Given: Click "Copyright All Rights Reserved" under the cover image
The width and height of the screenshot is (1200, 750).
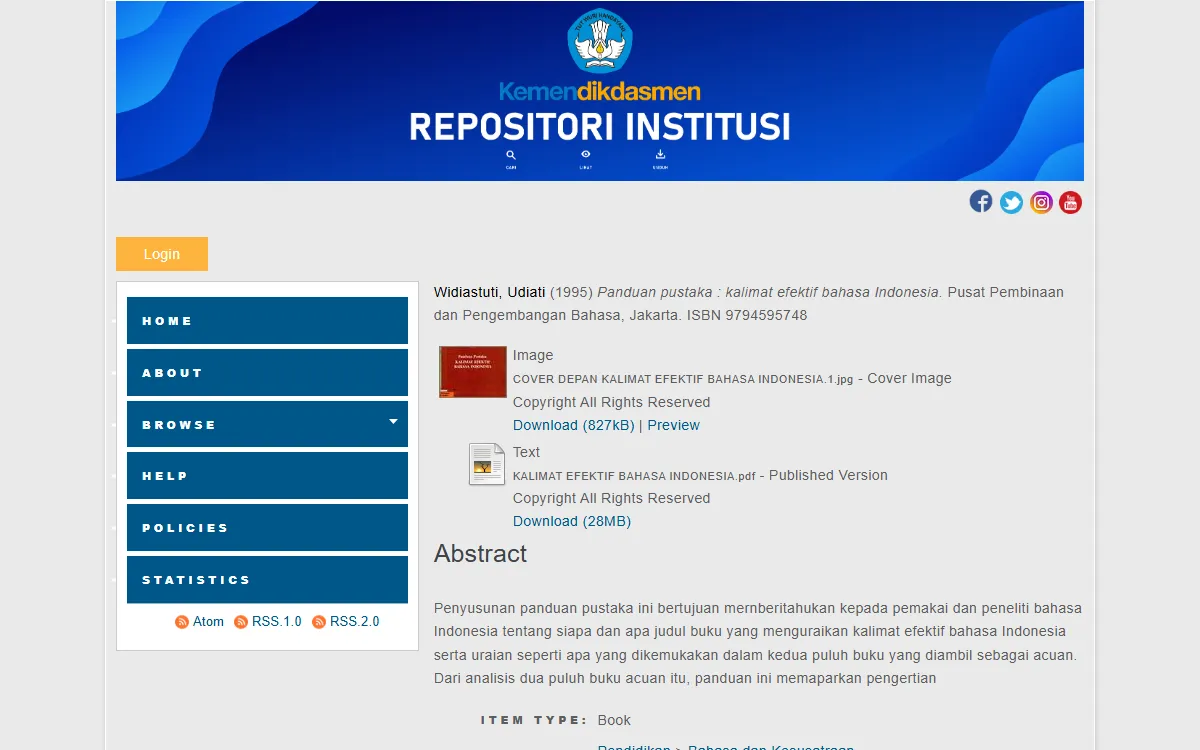Looking at the screenshot, I should pos(612,402).
